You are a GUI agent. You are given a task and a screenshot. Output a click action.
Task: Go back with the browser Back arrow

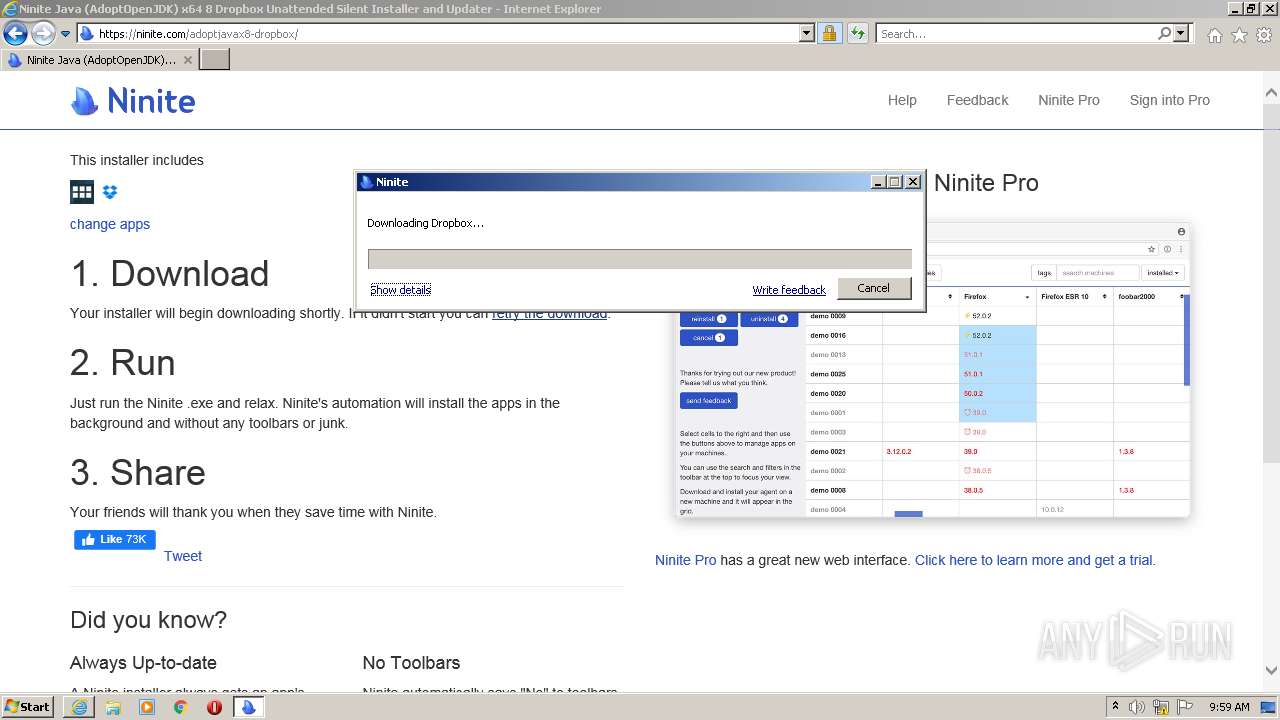[x=15, y=33]
